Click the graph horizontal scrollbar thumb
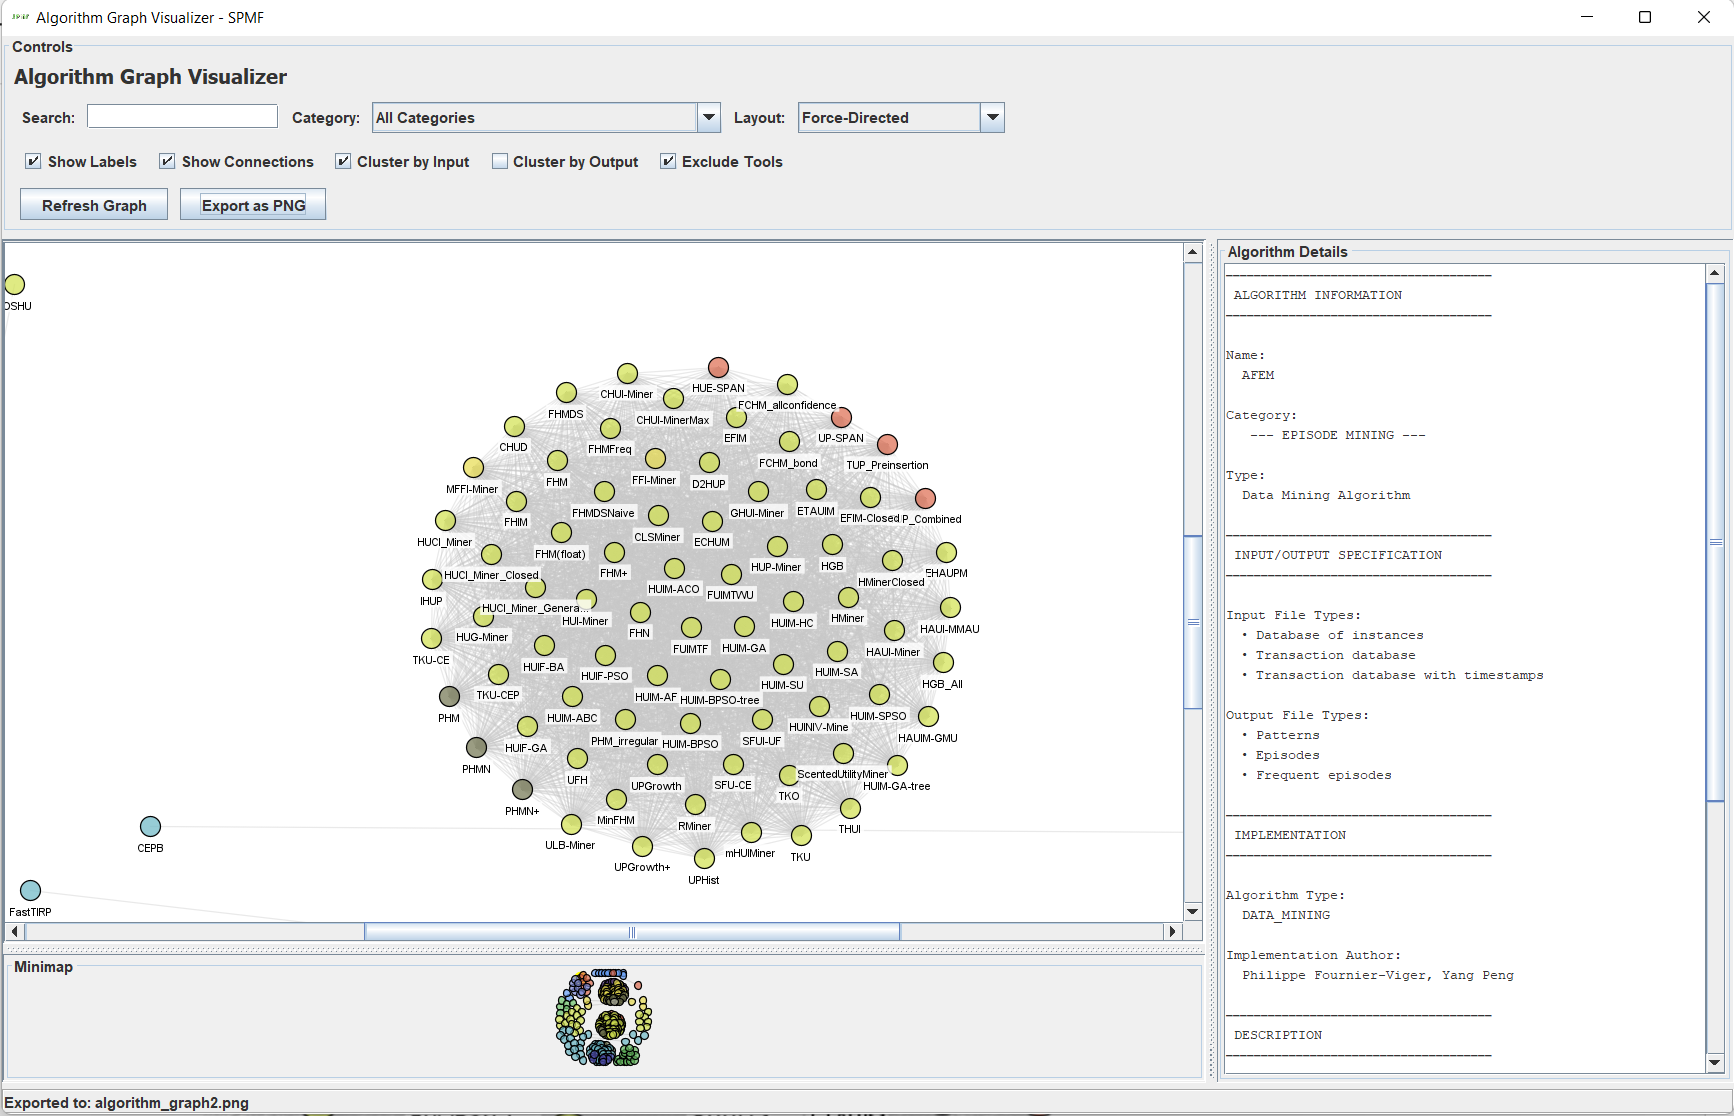Viewport: 1734px width, 1116px height. point(632,932)
